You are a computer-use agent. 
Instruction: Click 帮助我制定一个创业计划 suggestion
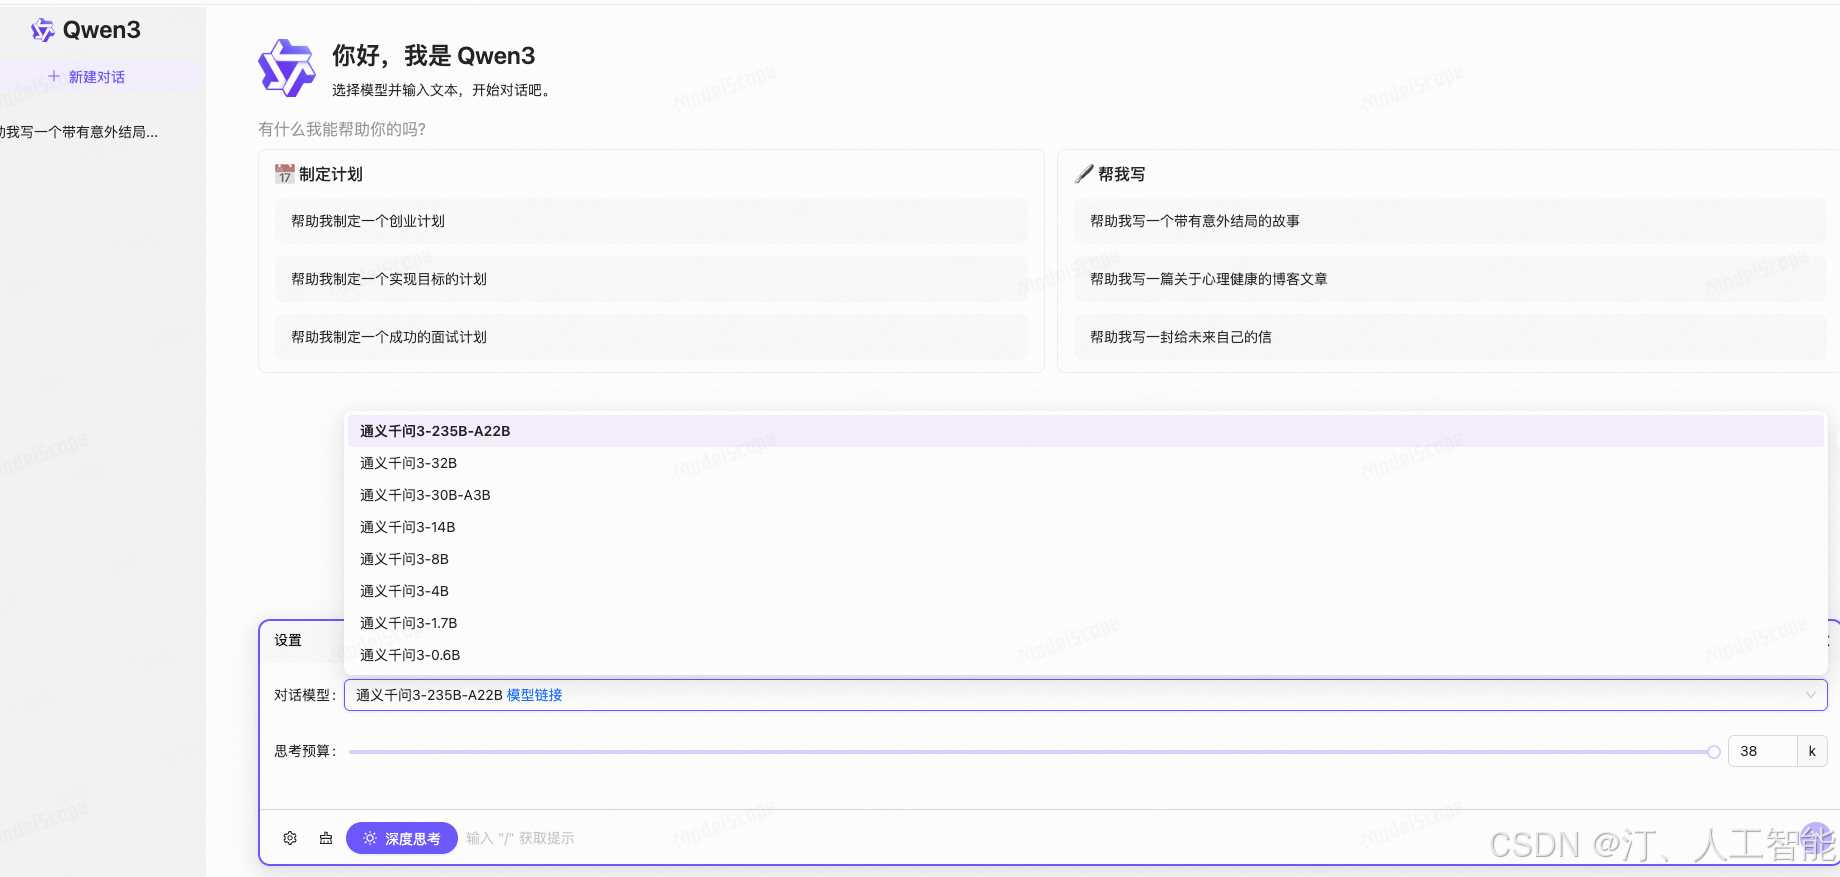point(368,221)
